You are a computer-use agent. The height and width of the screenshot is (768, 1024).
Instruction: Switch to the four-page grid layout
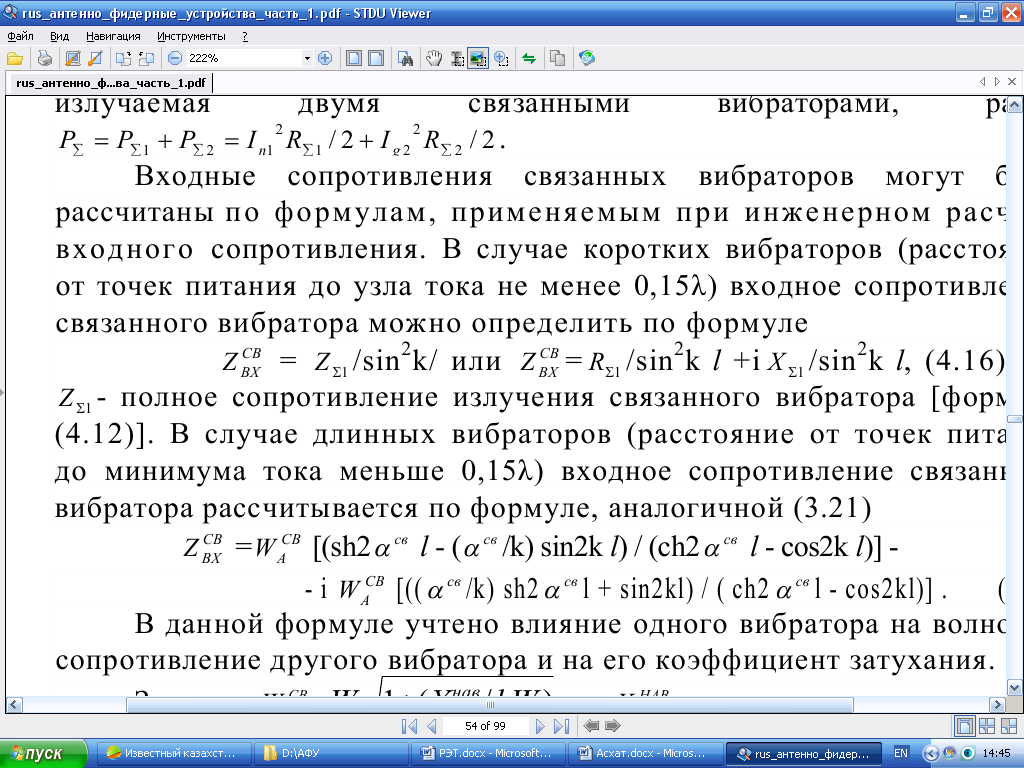click(x=987, y=726)
